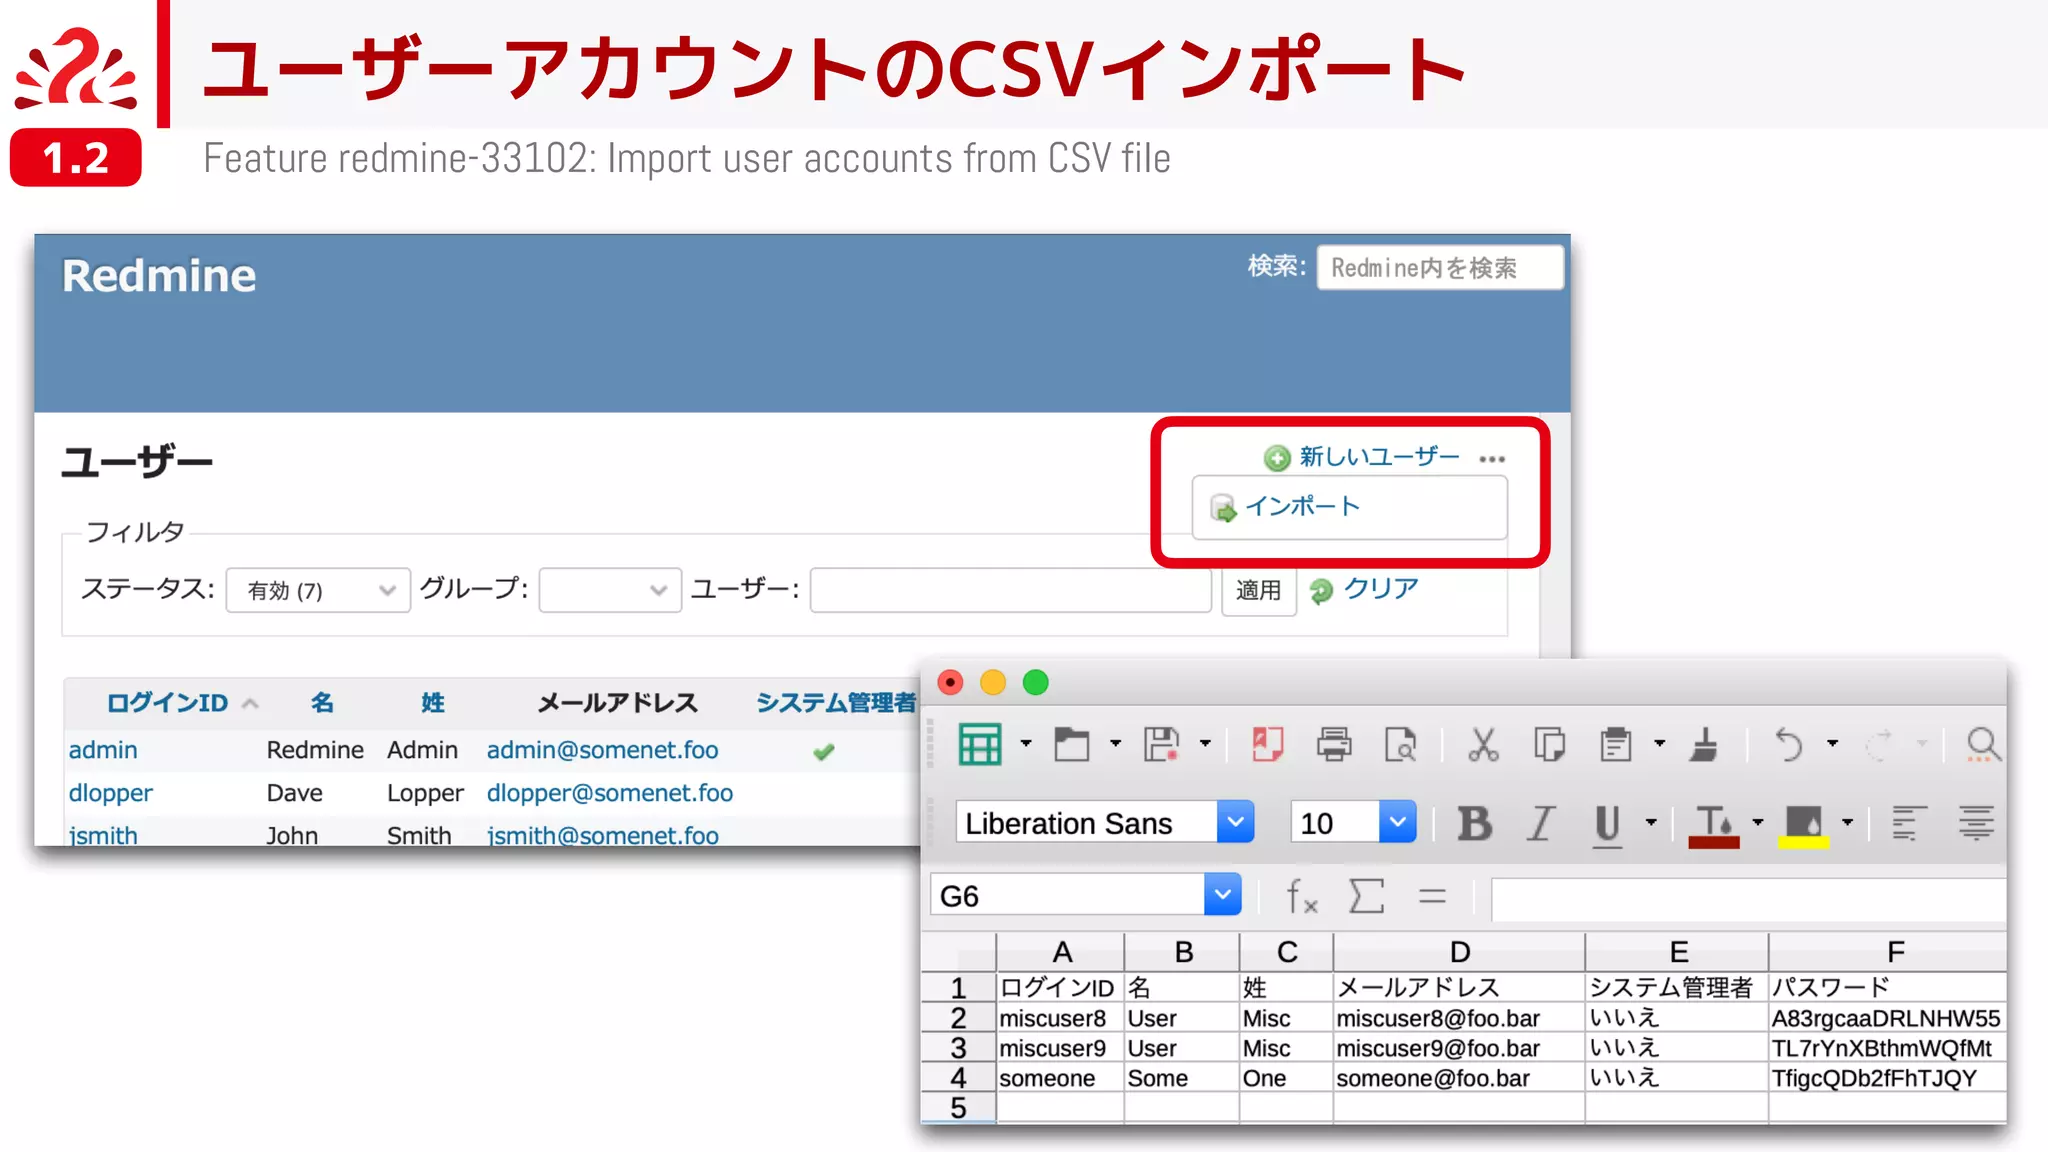Open the folder icon in spreadsheet toolbar
The image size is (2048, 1152).
[1071, 744]
